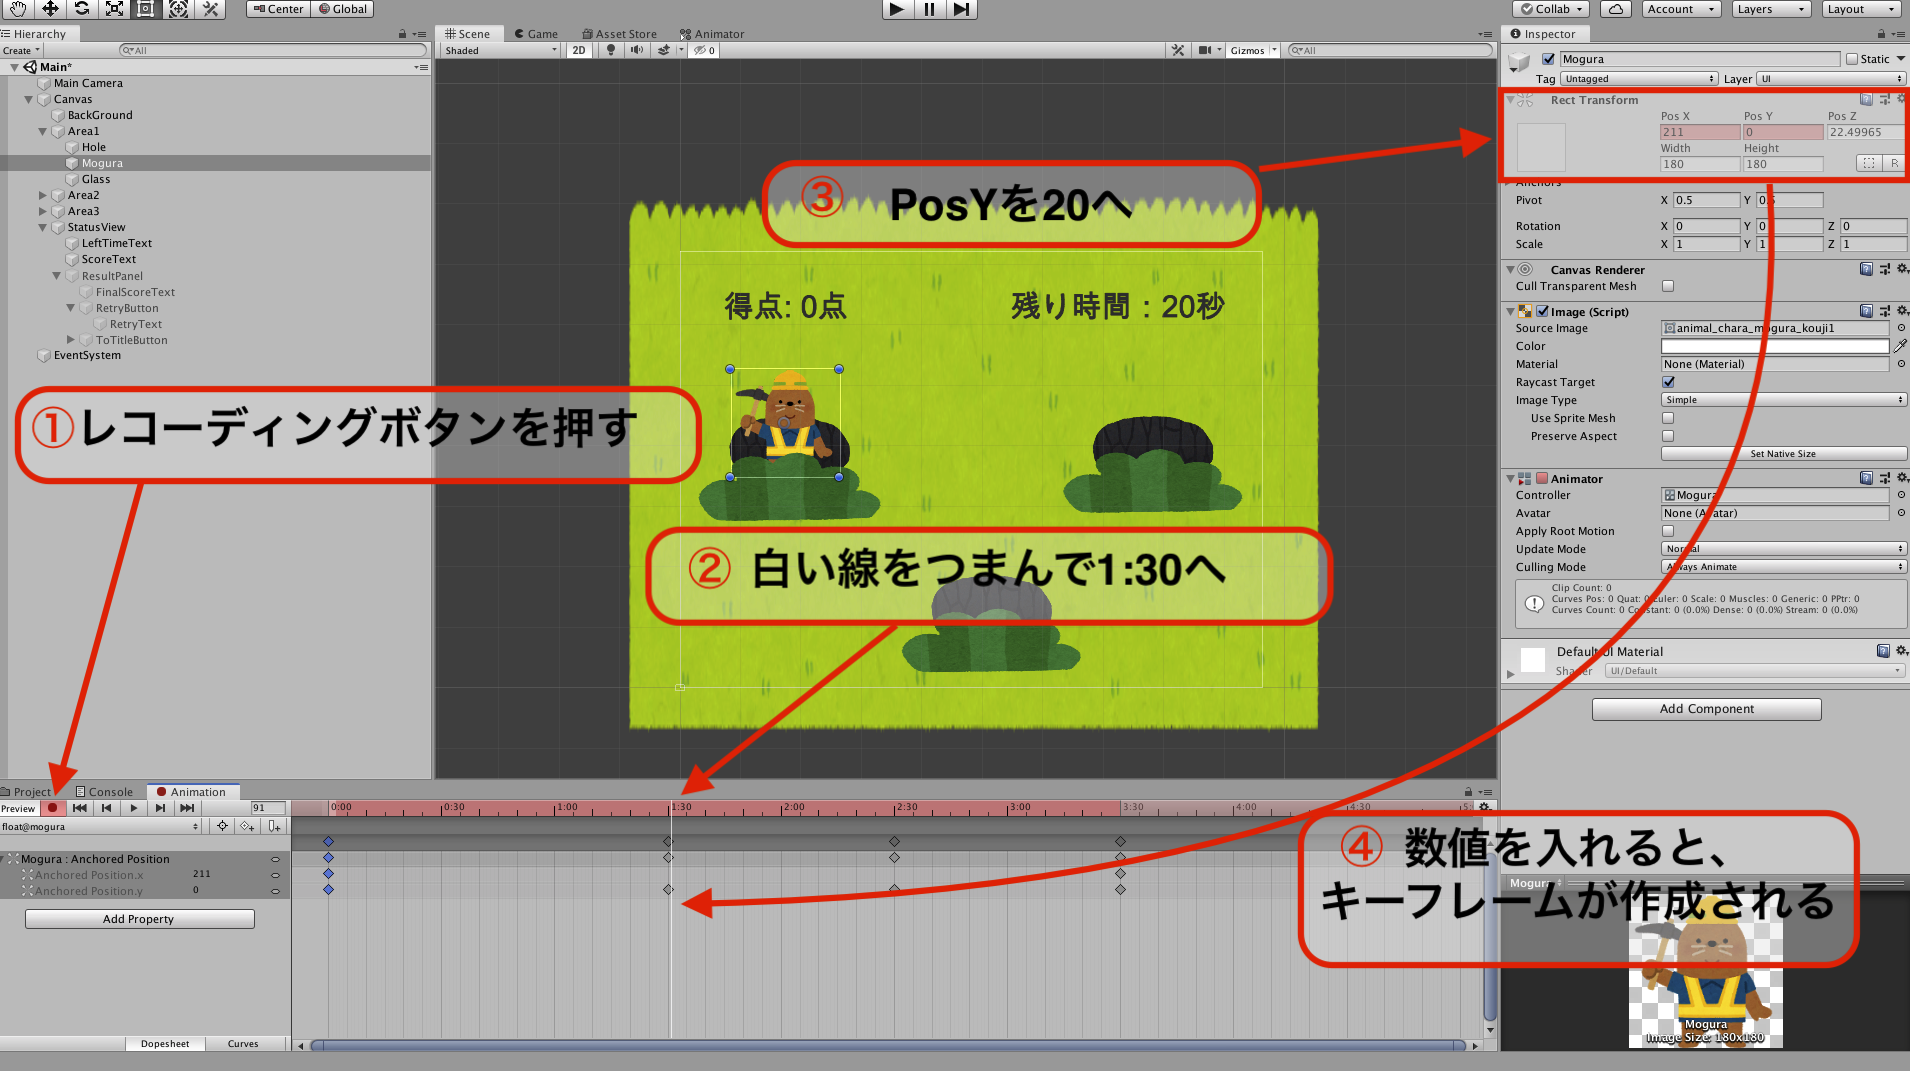Toggle Preserve Aspect checkbox
The width and height of the screenshot is (1910, 1071).
coord(1668,436)
